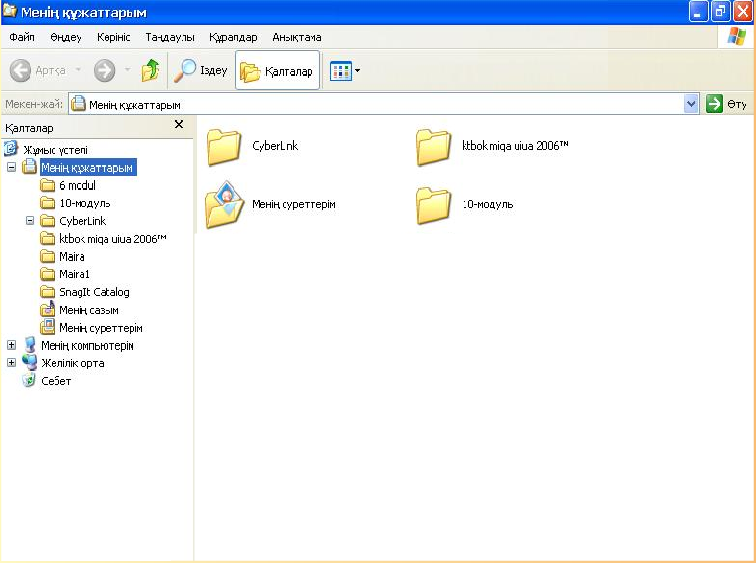Click CyberLink label in main pane
Viewport: 756px width, 563px height.
(275, 146)
